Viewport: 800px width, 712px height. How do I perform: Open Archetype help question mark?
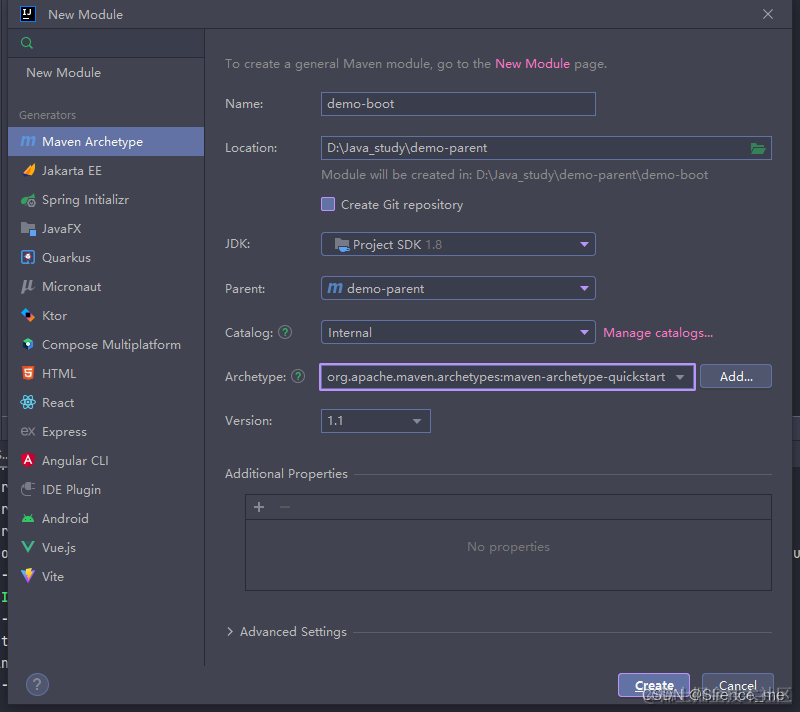pyautogui.click(x=298, y=376)
